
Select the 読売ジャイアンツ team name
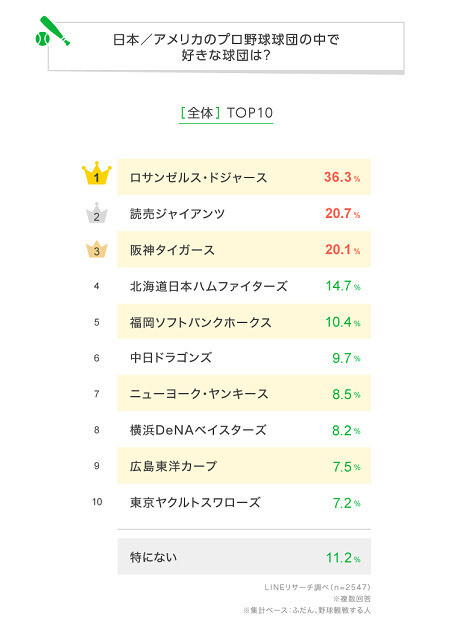point(177,213)
